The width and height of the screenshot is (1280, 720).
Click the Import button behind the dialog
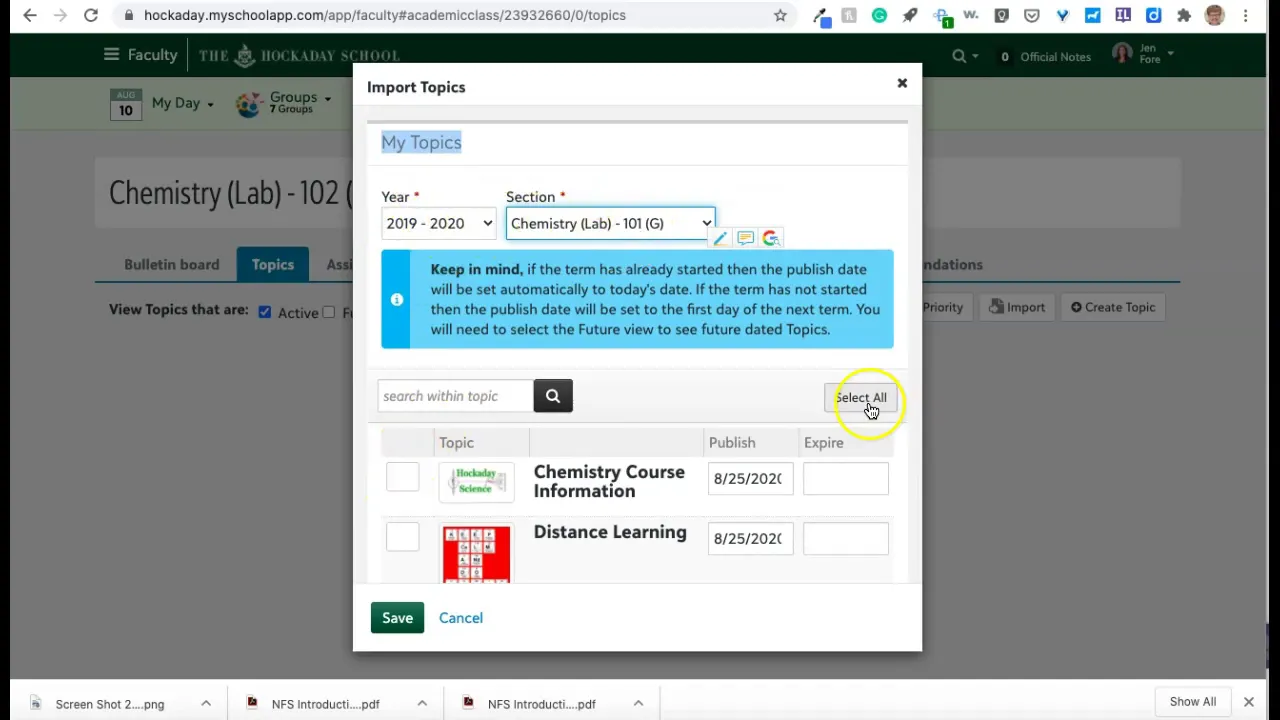pyautogui.click(x=1017, y=307)
